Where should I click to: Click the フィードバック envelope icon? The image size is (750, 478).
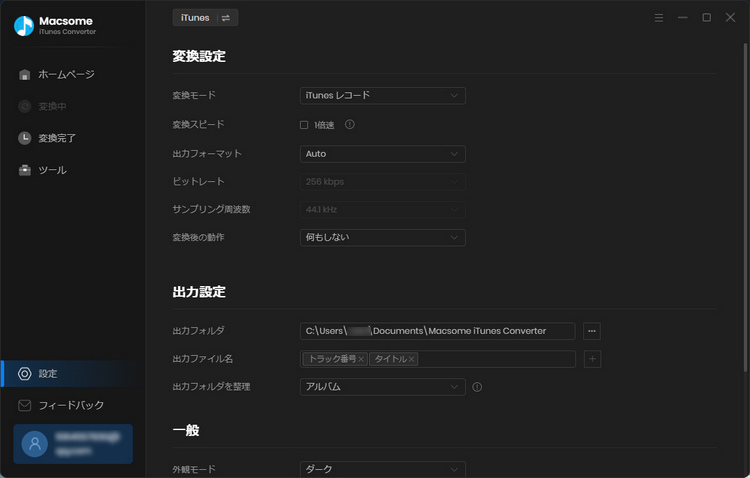point(24,405)
